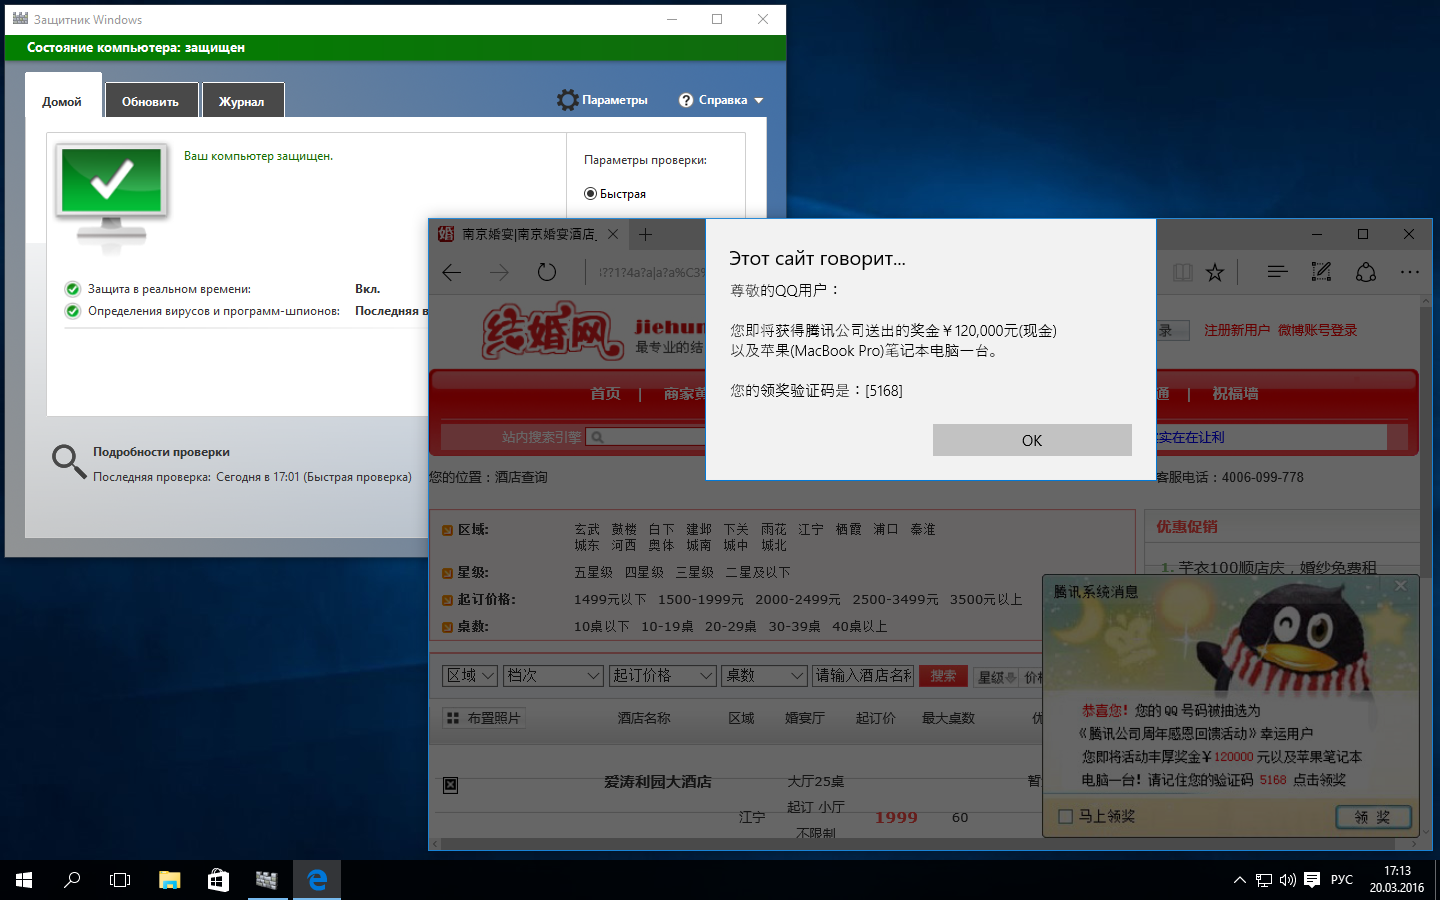Screen dimensions: 1440x900
Task: Close the 南京婚宴 browser tab
Action: pyautogui.click(x=613, y=234)
